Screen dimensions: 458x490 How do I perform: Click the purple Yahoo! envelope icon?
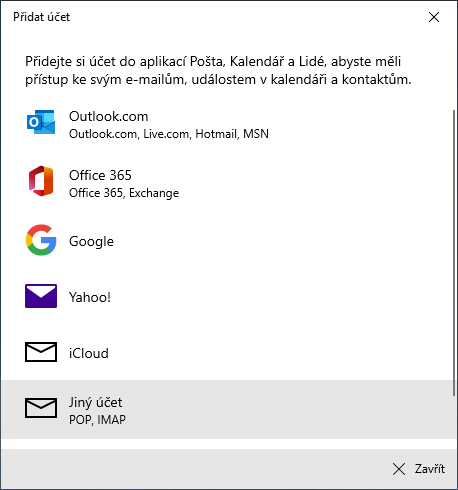tap(41, 296)
